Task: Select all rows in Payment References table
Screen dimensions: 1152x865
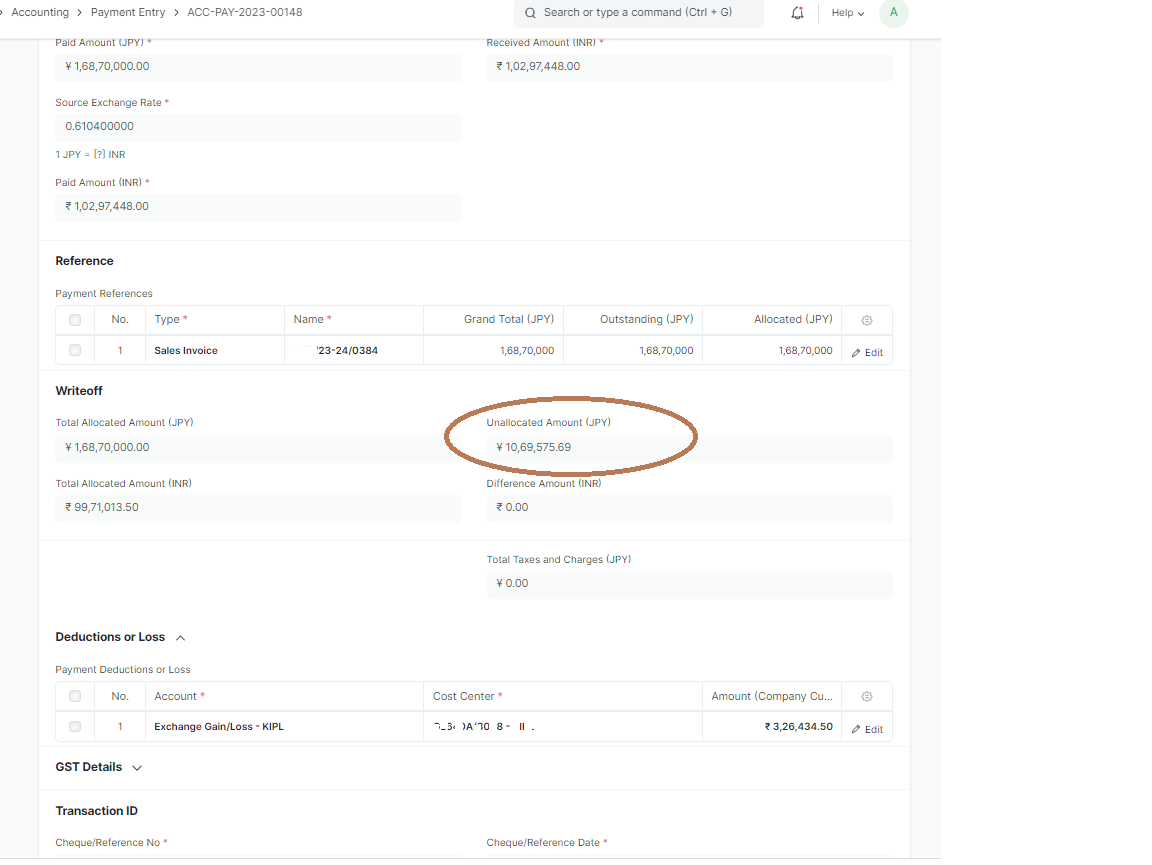Action: (75, 320)
